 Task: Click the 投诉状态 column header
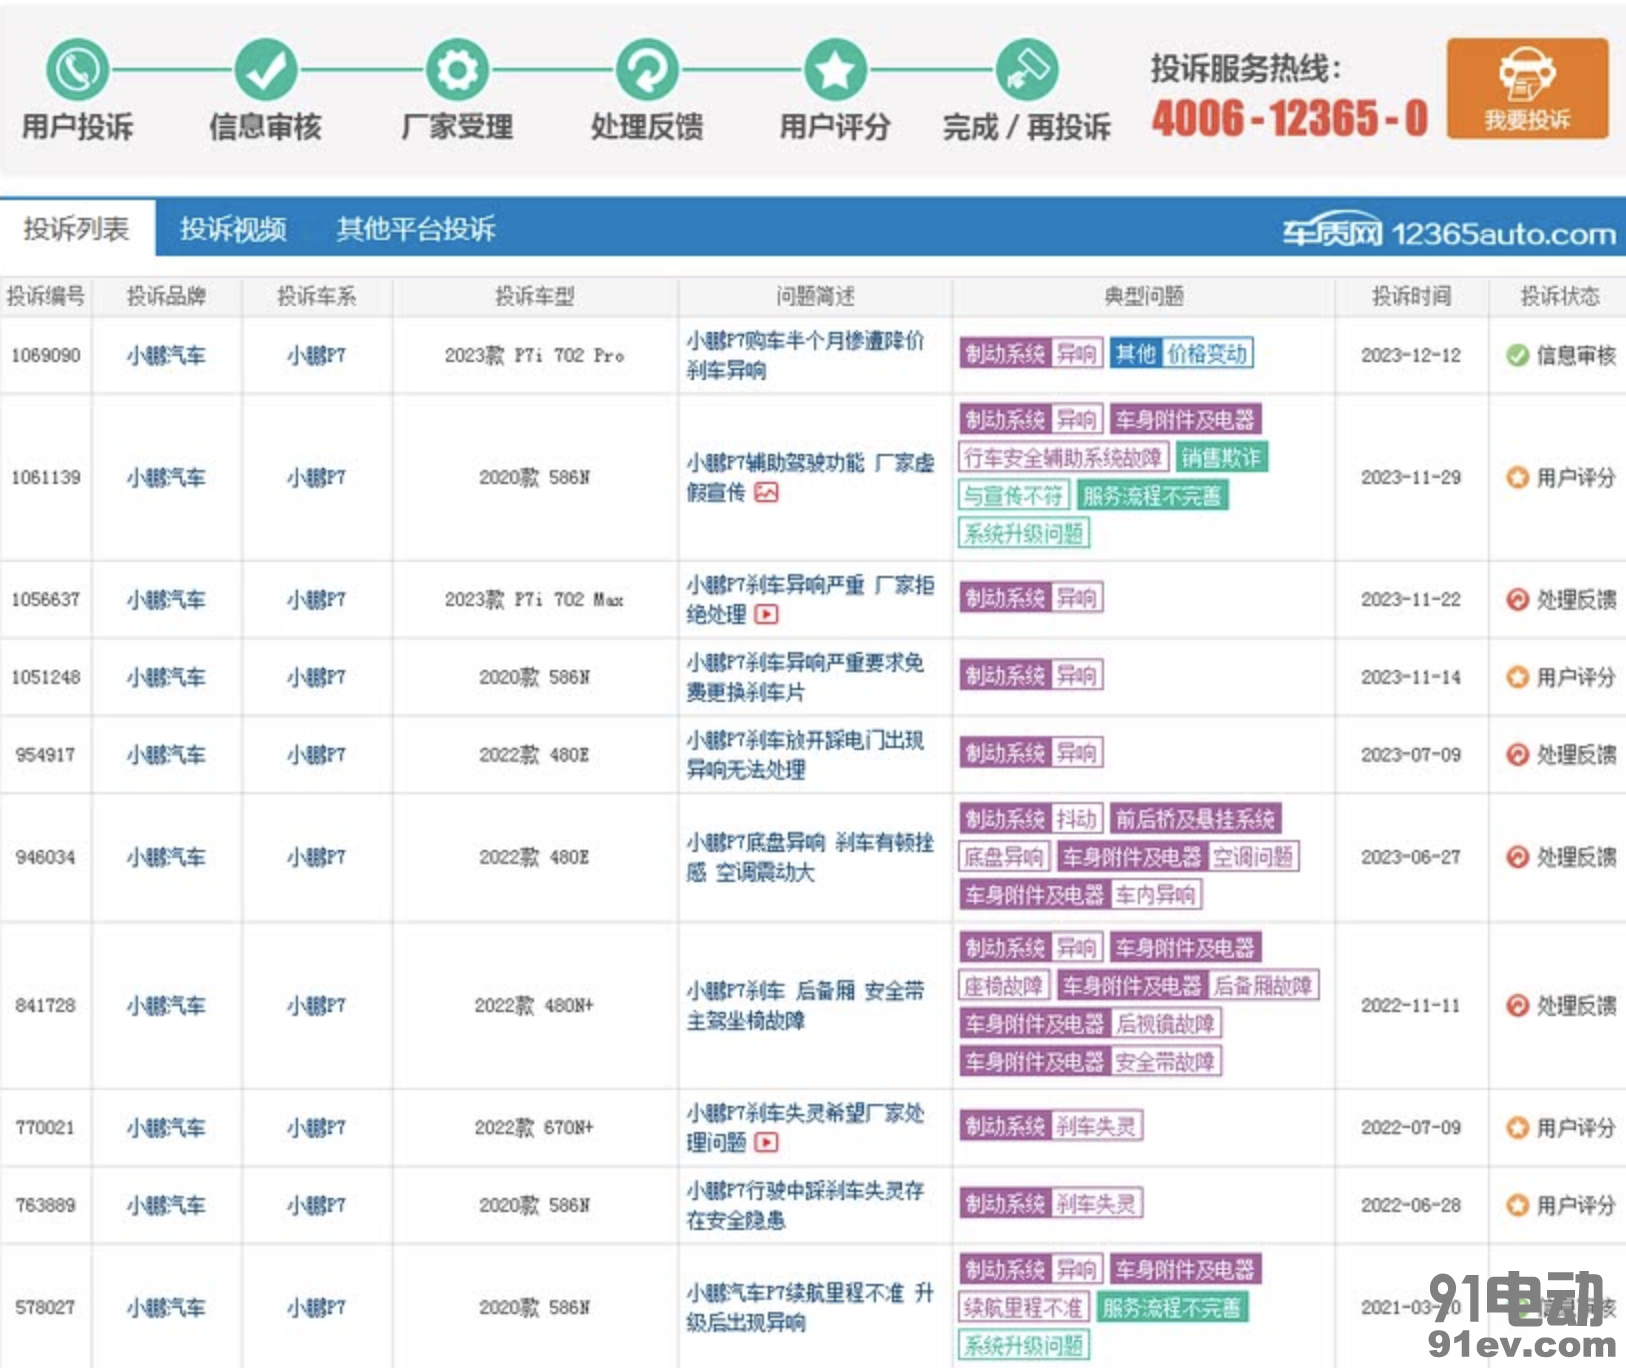tap(1559, 296)
